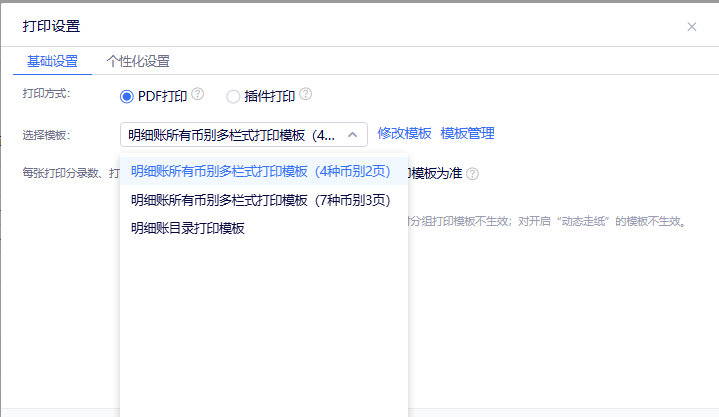Image resolution: width=719 pixels, height=417 pixels.
Task: Click help icon next to PDF打印
Action: coord(198,94)
